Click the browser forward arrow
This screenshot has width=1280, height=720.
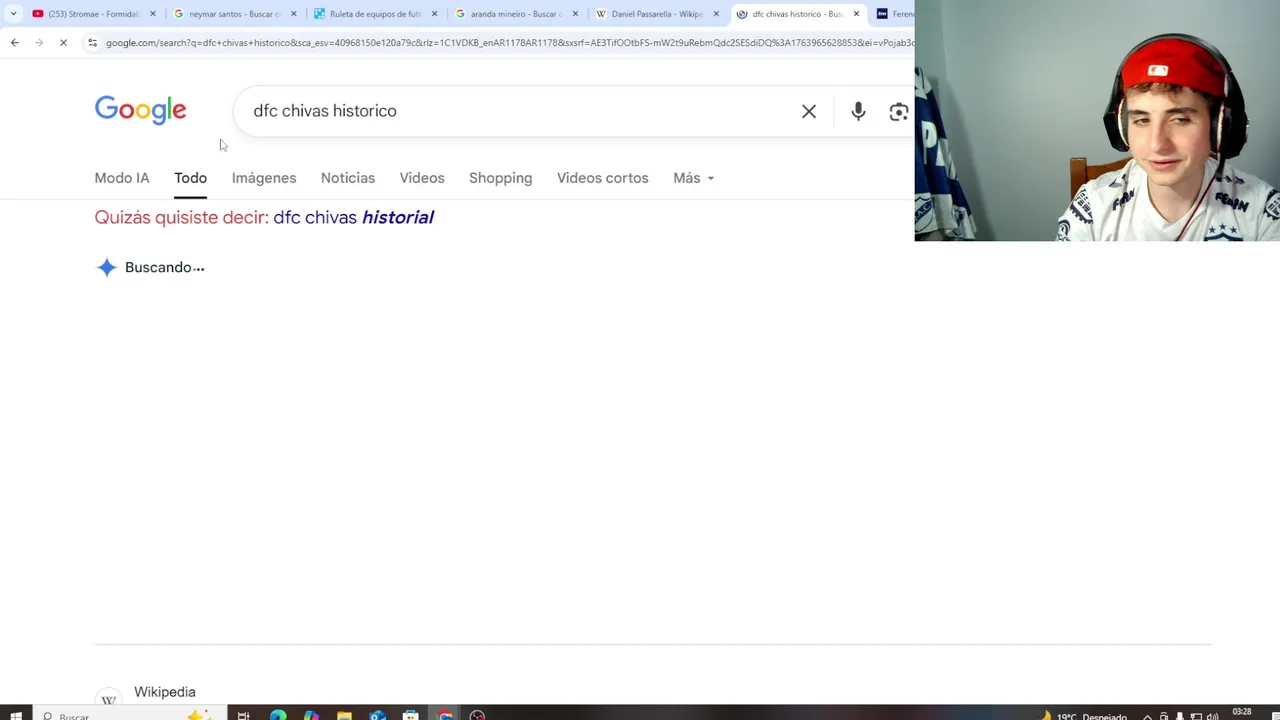39,42
